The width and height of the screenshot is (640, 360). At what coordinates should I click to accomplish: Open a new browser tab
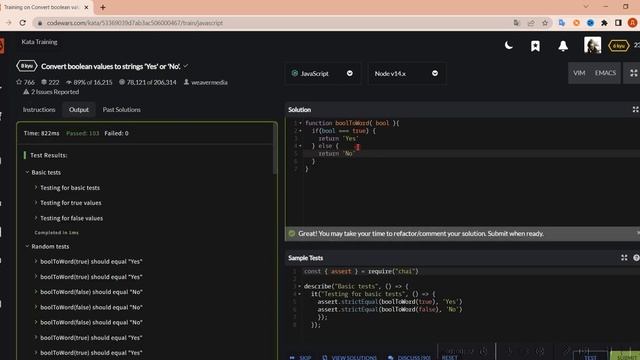[103, 7]
